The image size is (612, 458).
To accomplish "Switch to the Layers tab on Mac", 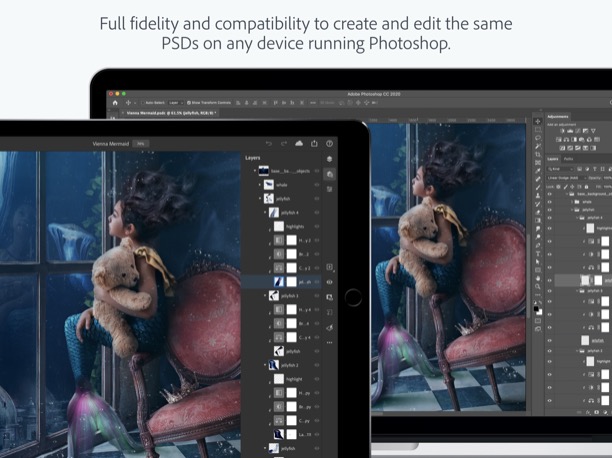I will tap(553, 159).
